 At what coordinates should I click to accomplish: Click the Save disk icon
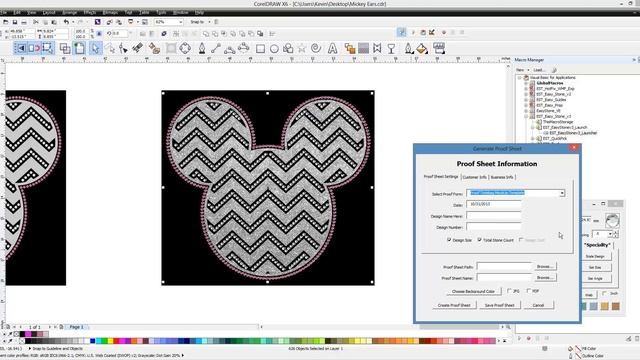[15, 22]
